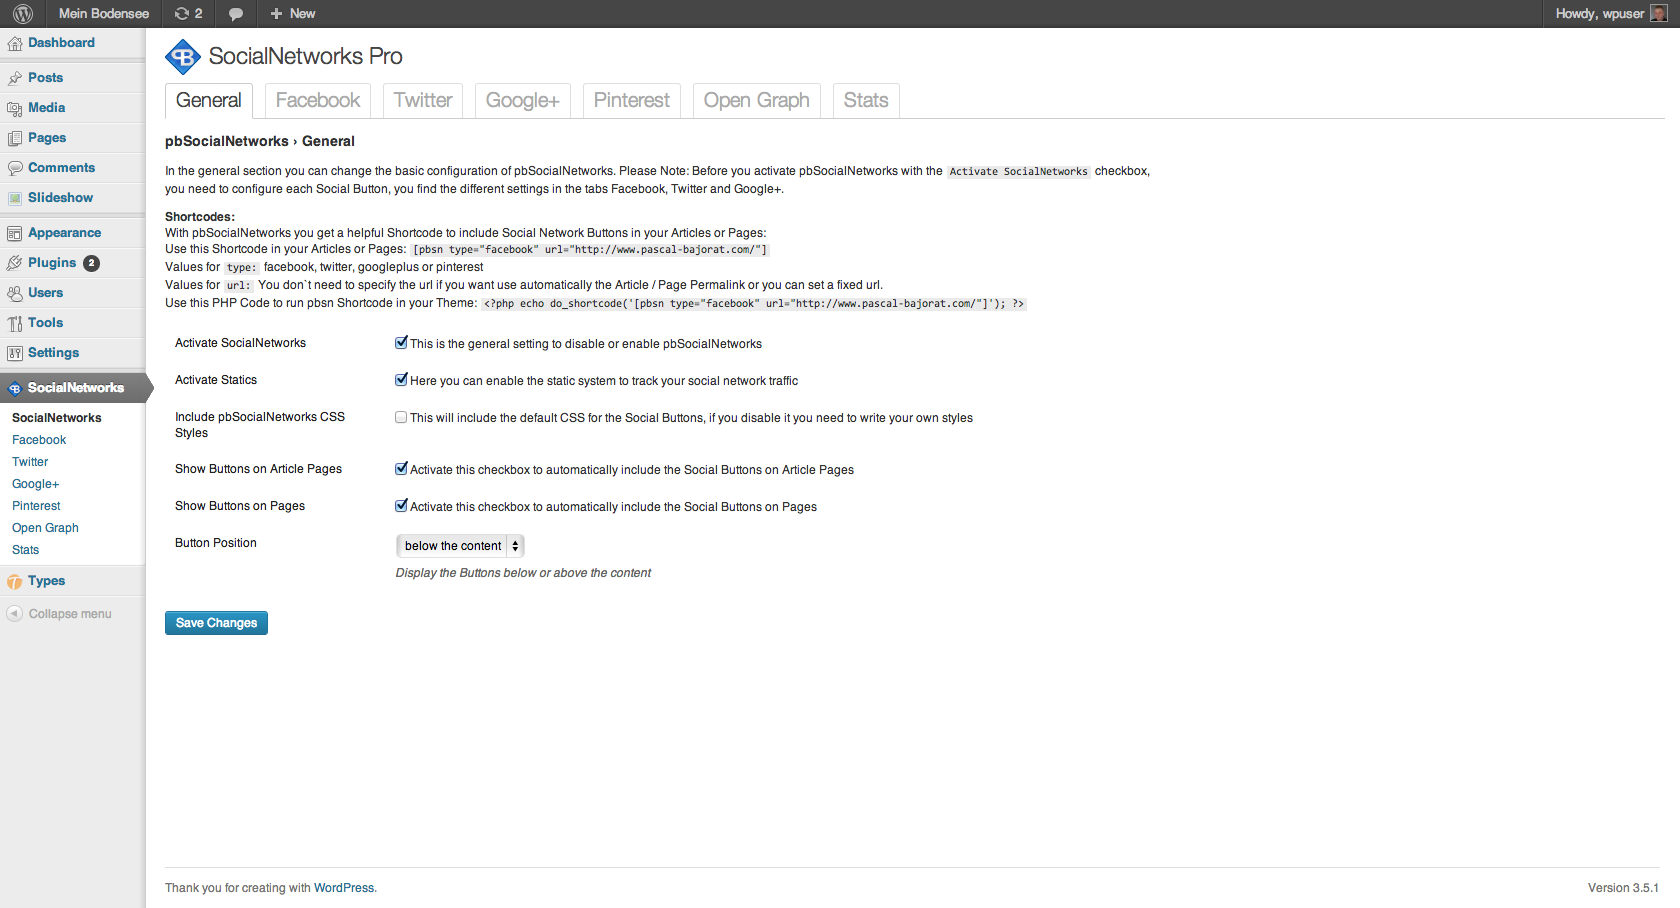1680x908 pixels.
Task: Toggle Show Buttons on Article Pages checkbox
Action: pos(401,469)
